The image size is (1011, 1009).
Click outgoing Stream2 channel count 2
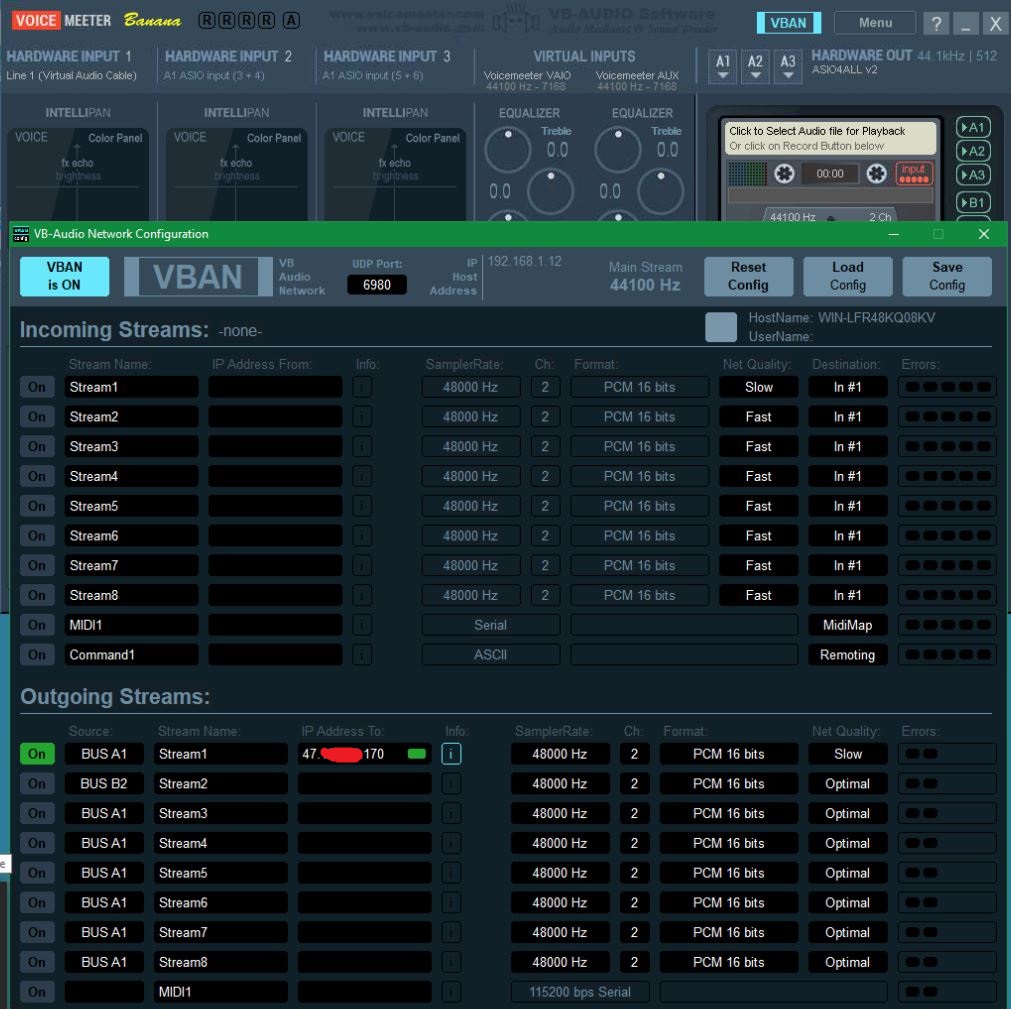634,783
